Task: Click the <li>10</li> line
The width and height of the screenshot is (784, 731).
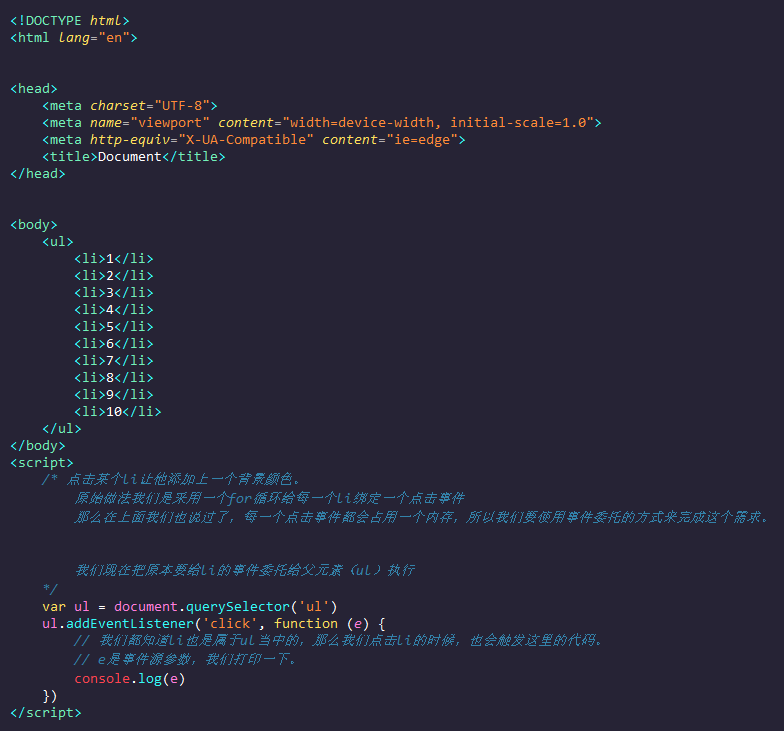Action: click(x=118, y=412)
